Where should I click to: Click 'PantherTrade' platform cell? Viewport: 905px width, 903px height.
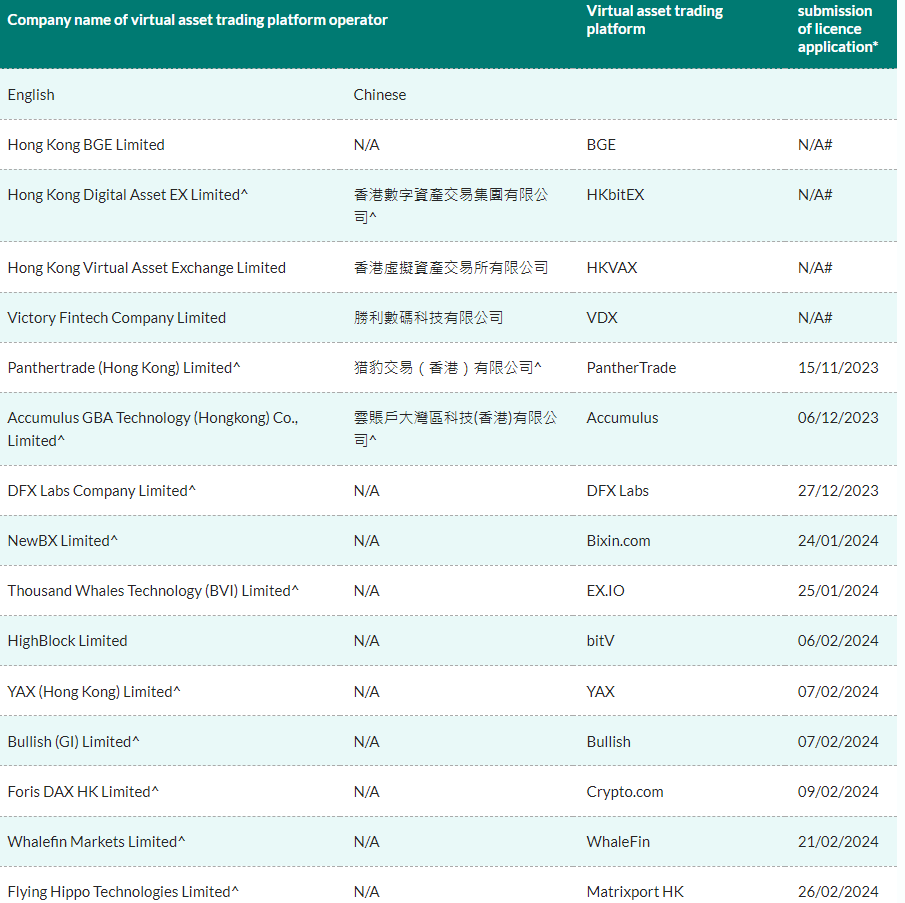click(x=631, y=368)
